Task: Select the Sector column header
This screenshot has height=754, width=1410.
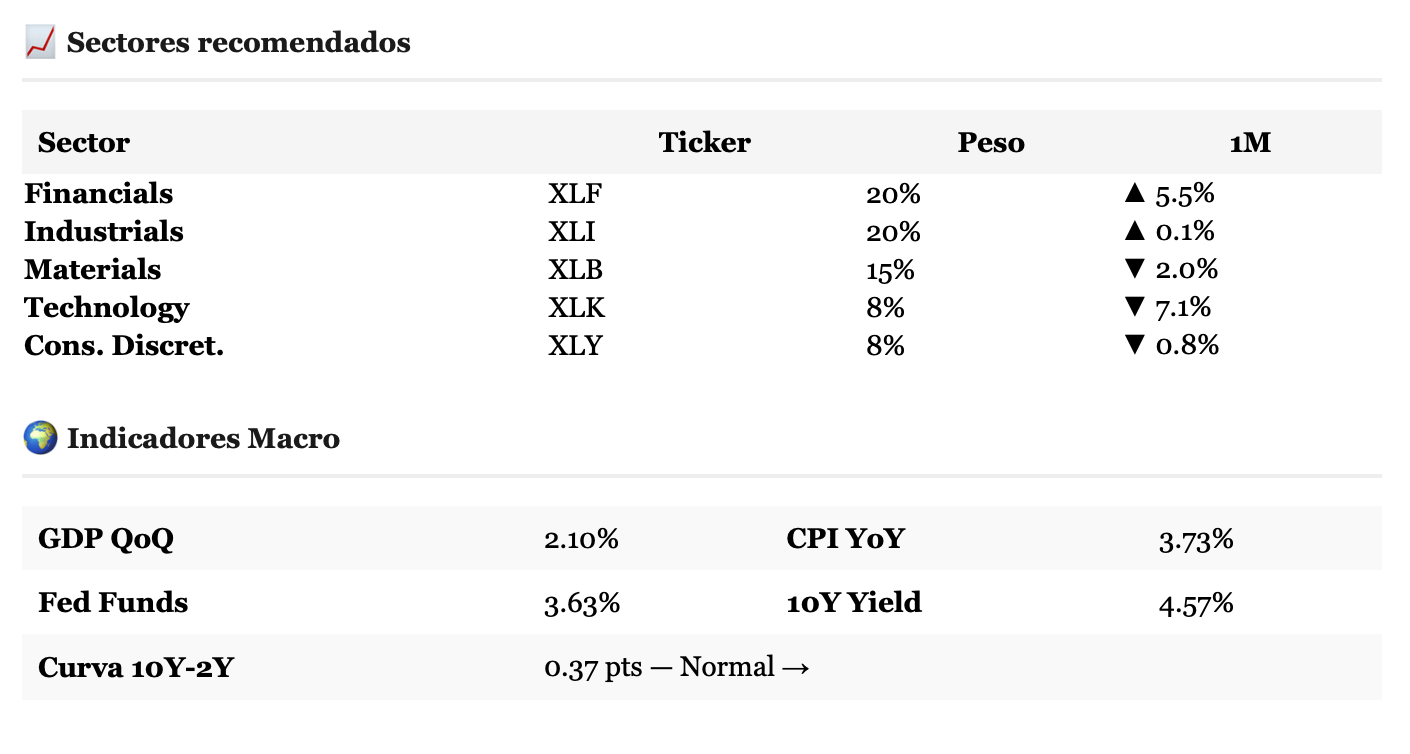Action: (84, 142)
